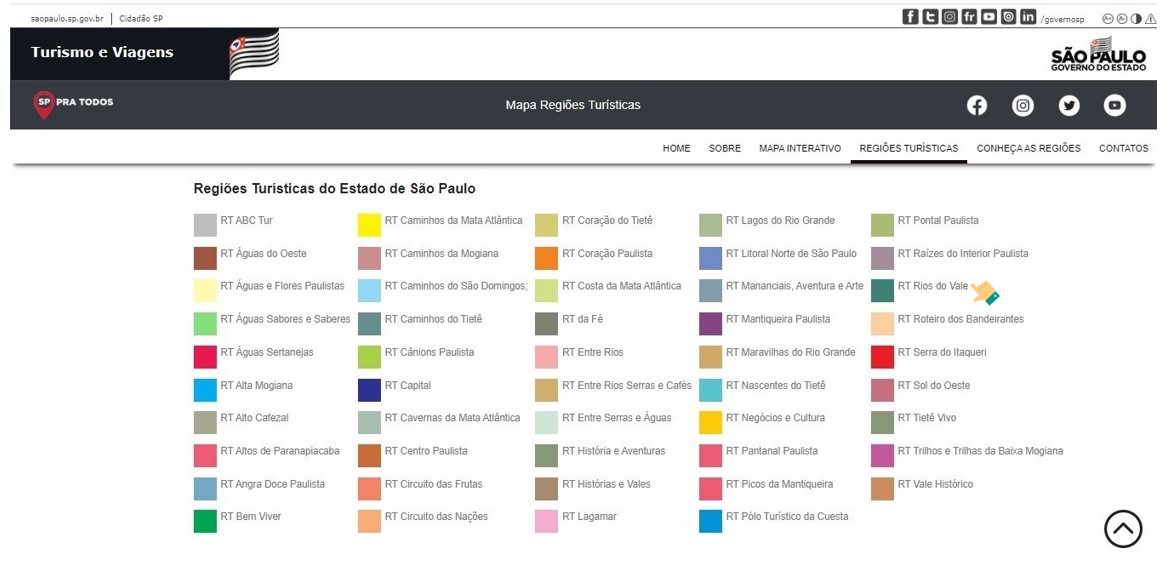1163x586 pixels.
Task: Click the scroll-to-top arrow circle
Action: click(1123, 529)
